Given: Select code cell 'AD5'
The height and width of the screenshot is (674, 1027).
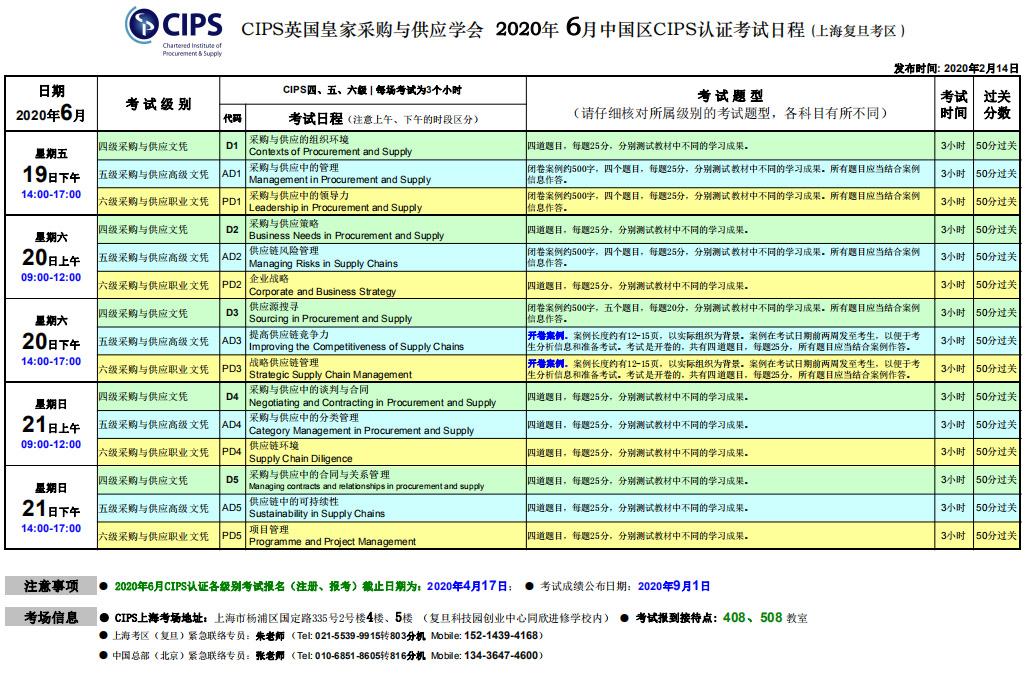Looking at the screenshot, I should click(232, 508).
